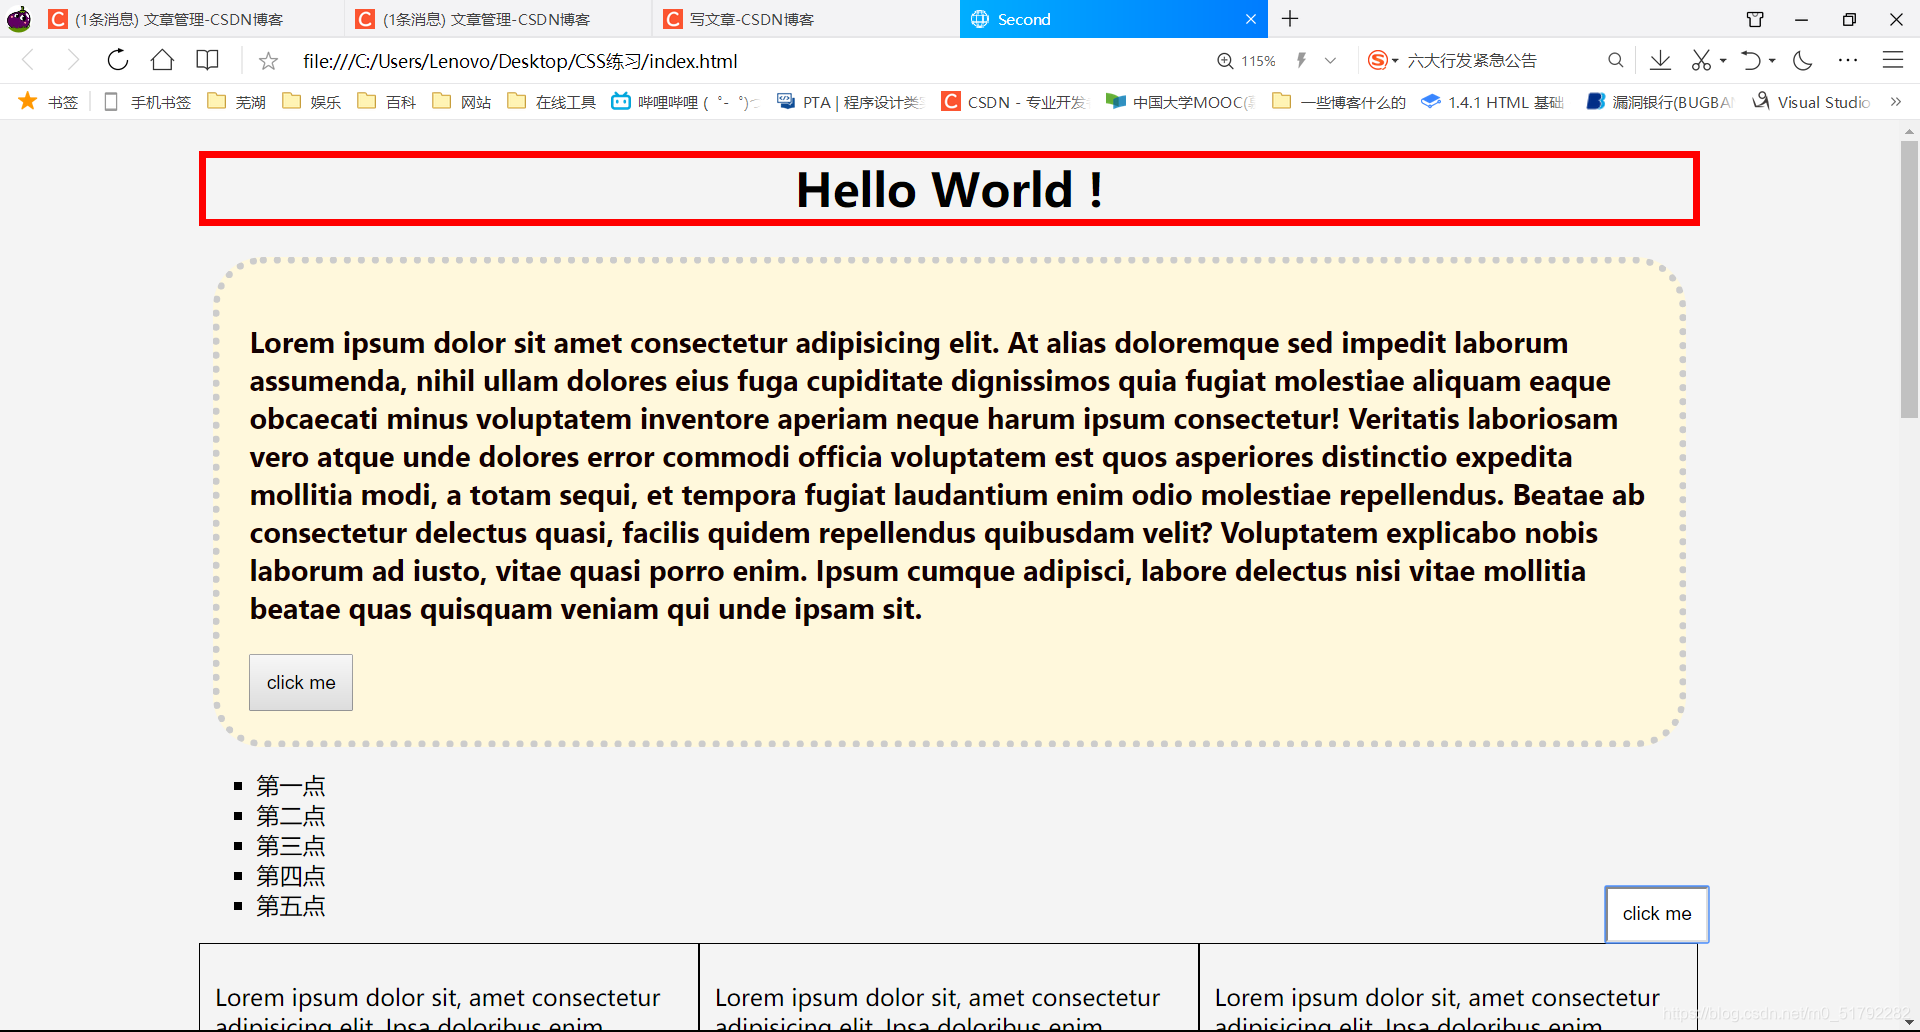Screen dimensions: 1920x1032
Task: Expand the address bar dropdown chevron
Action: click(x=1330, y=61)
